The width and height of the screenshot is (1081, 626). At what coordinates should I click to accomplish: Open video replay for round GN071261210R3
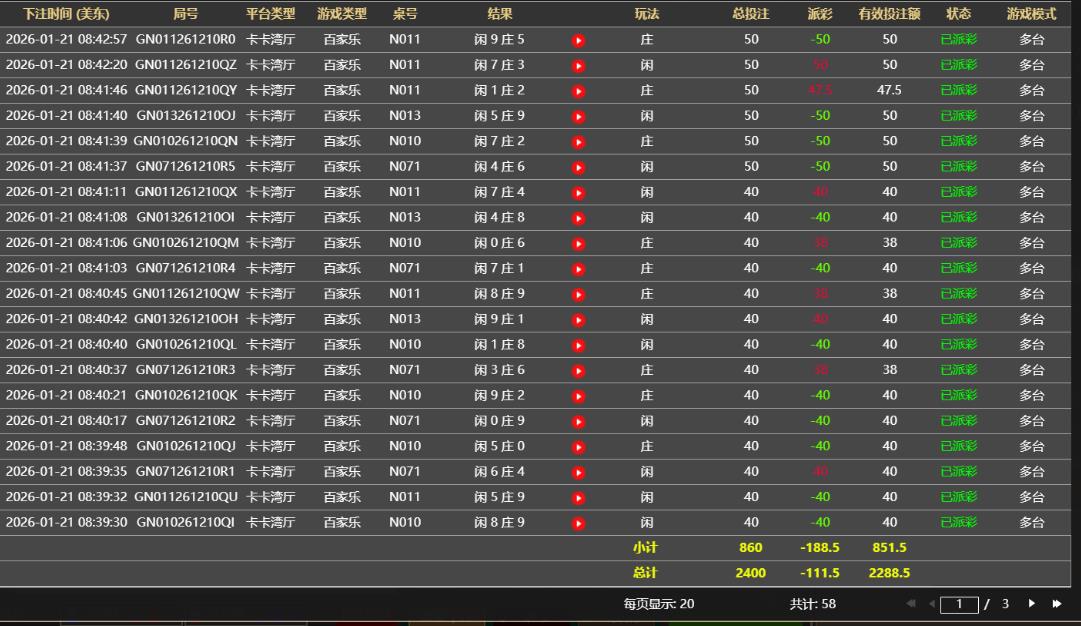click(578, 370)
